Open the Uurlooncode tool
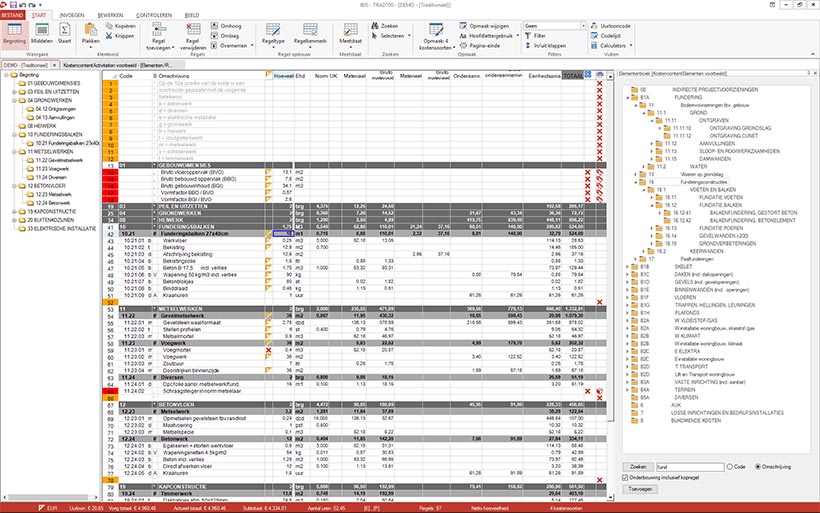This screenshot has width=820, height=513. point(611,26)
